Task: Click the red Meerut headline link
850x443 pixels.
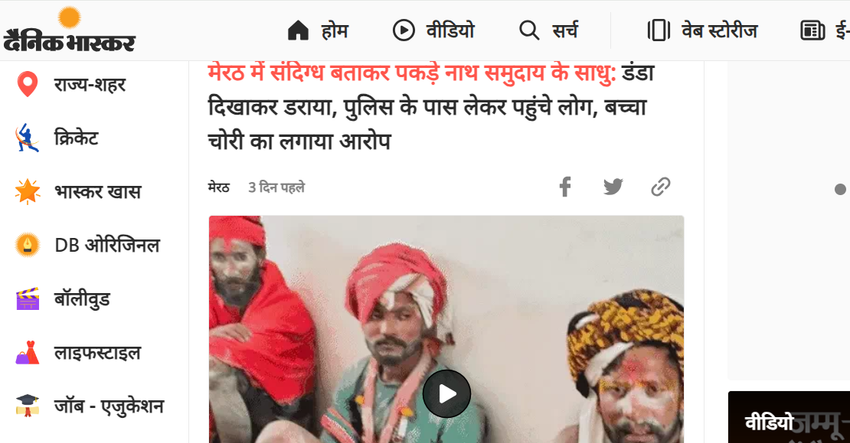Action: pos(412,73)
